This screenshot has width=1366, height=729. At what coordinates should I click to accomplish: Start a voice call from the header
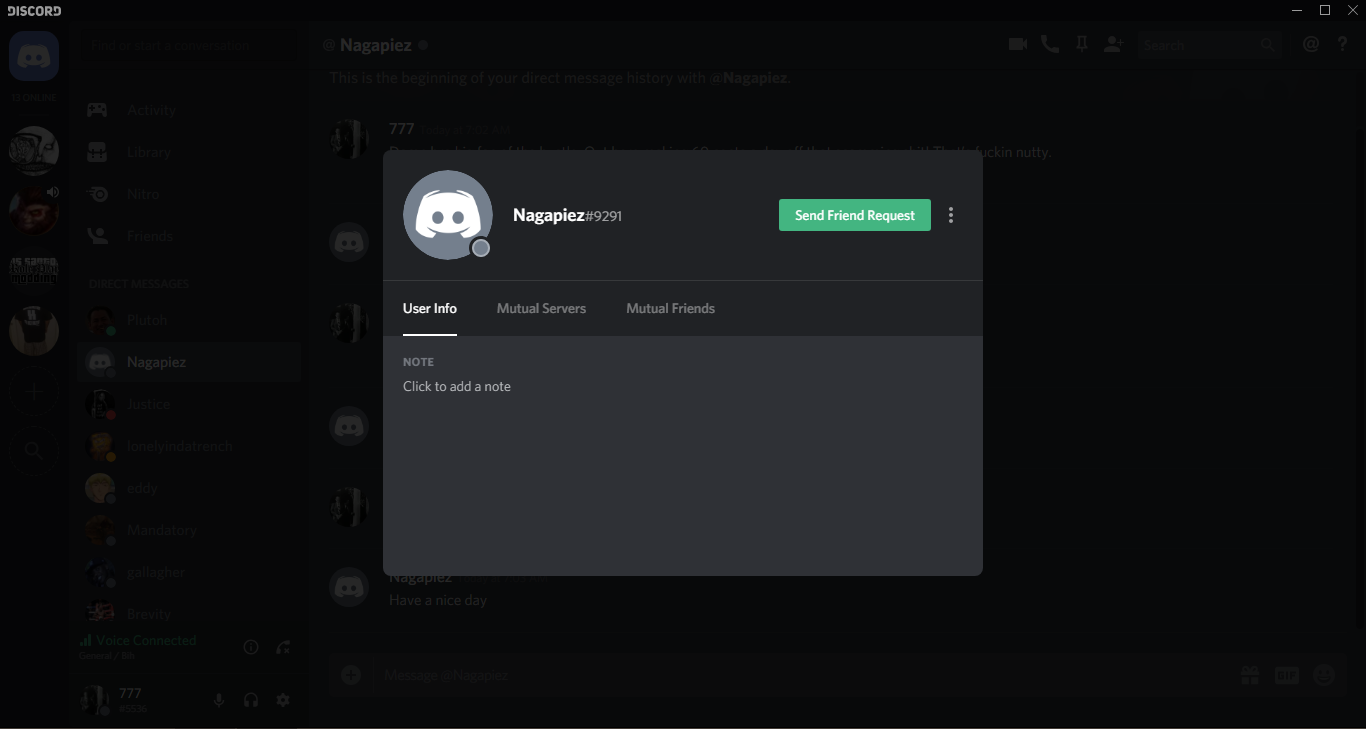click(1049, 44)
